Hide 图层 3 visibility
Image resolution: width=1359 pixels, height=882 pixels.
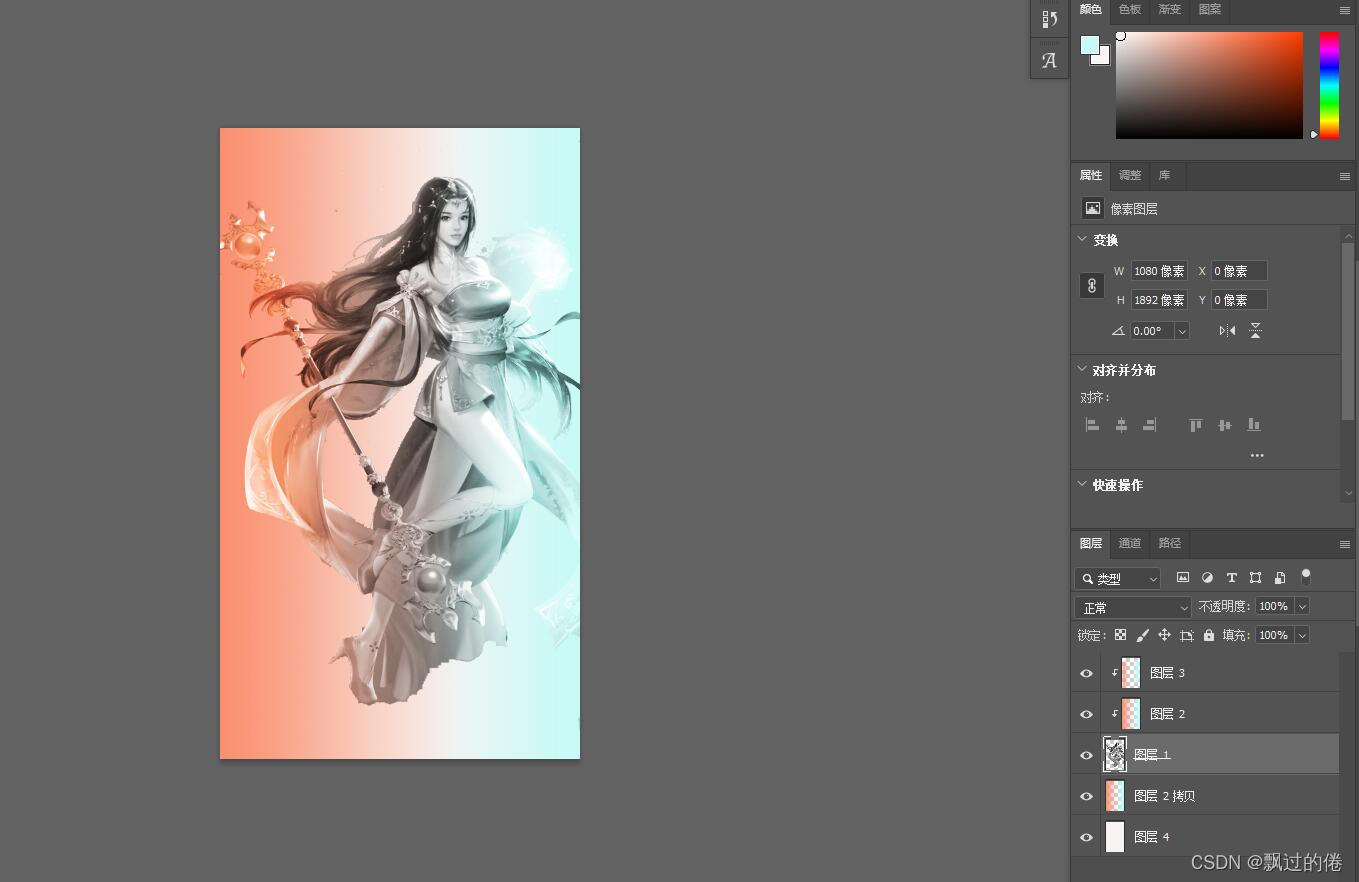[x=1086, y=673]
